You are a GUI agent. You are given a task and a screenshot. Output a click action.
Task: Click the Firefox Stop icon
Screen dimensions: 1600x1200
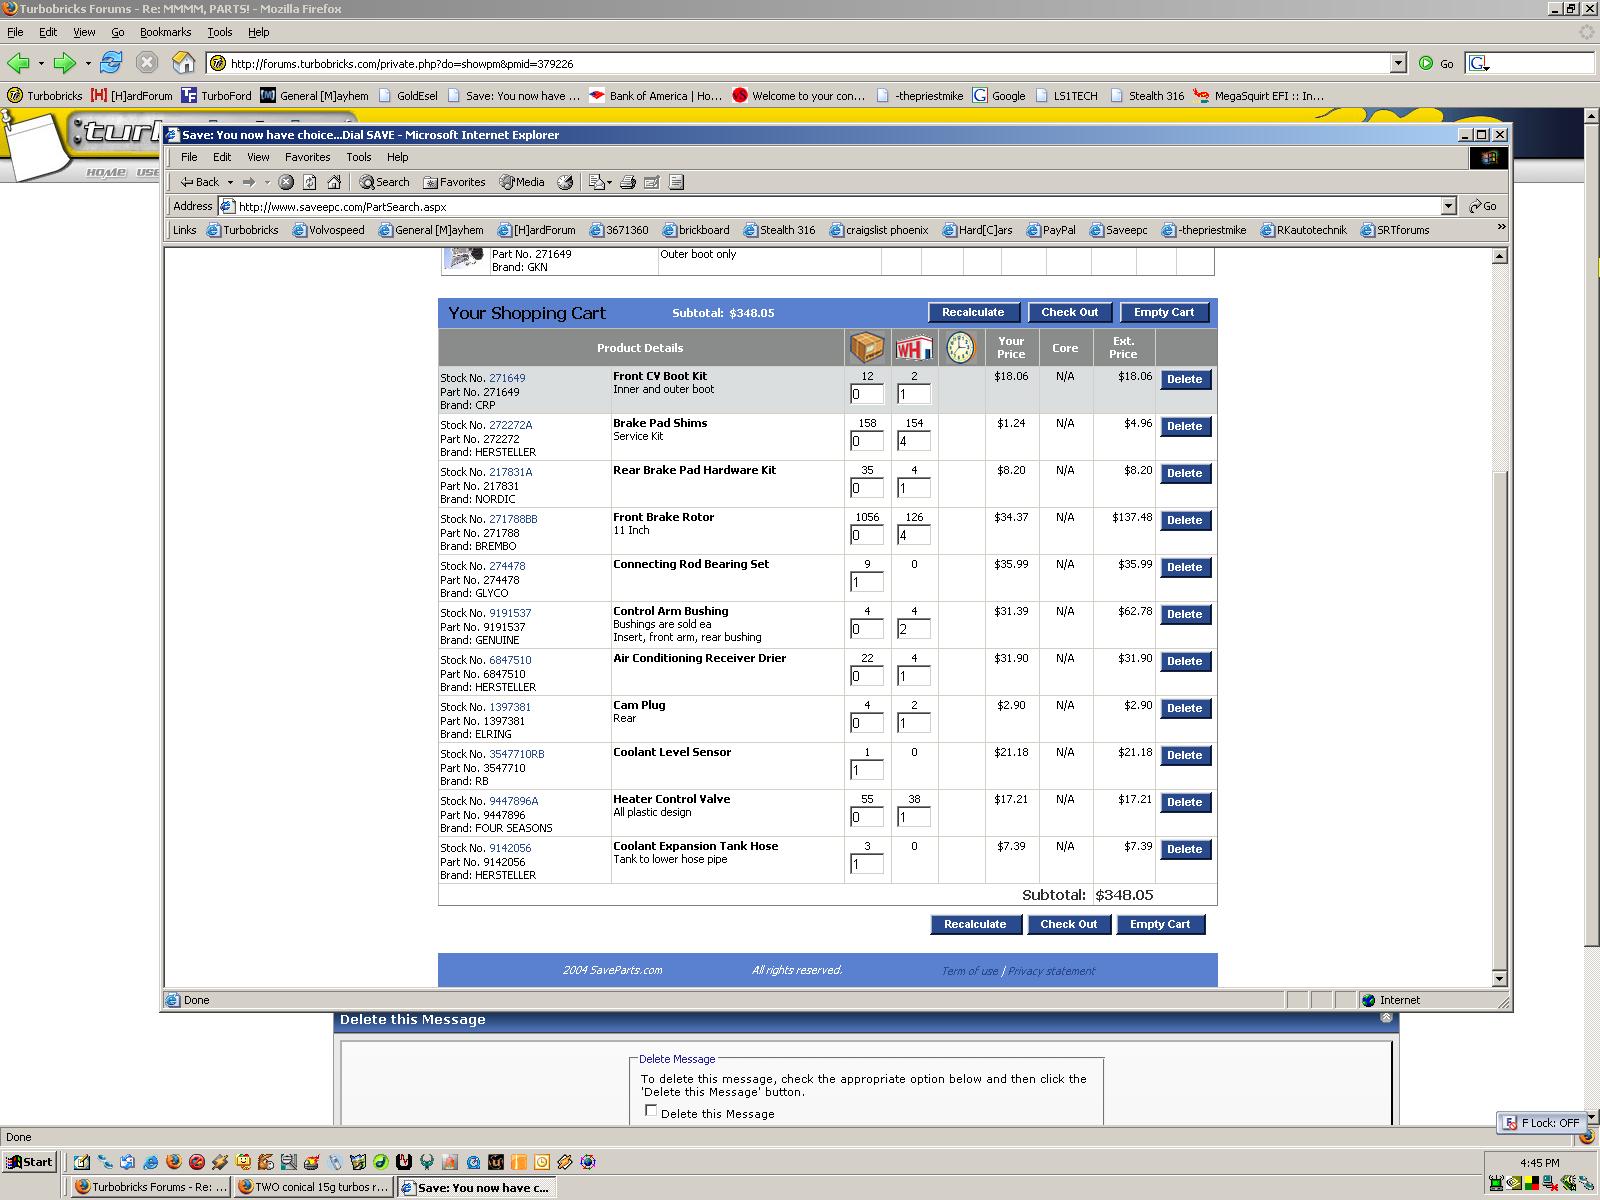click(x=147, y=63)
